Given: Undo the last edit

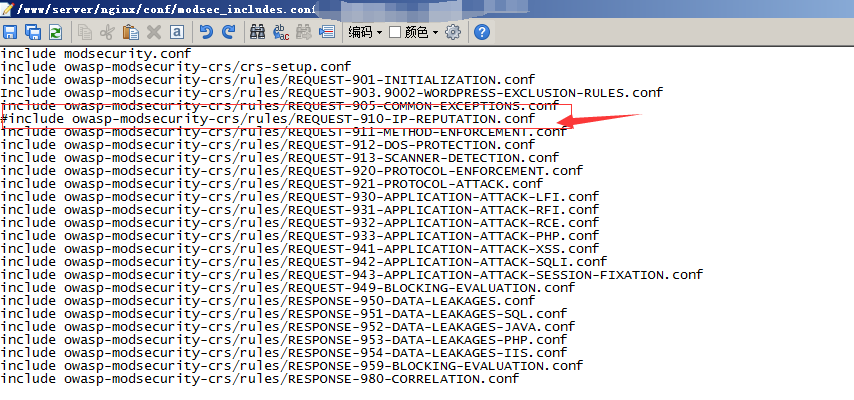Looking at the screenshot, I should coord(207,32).
